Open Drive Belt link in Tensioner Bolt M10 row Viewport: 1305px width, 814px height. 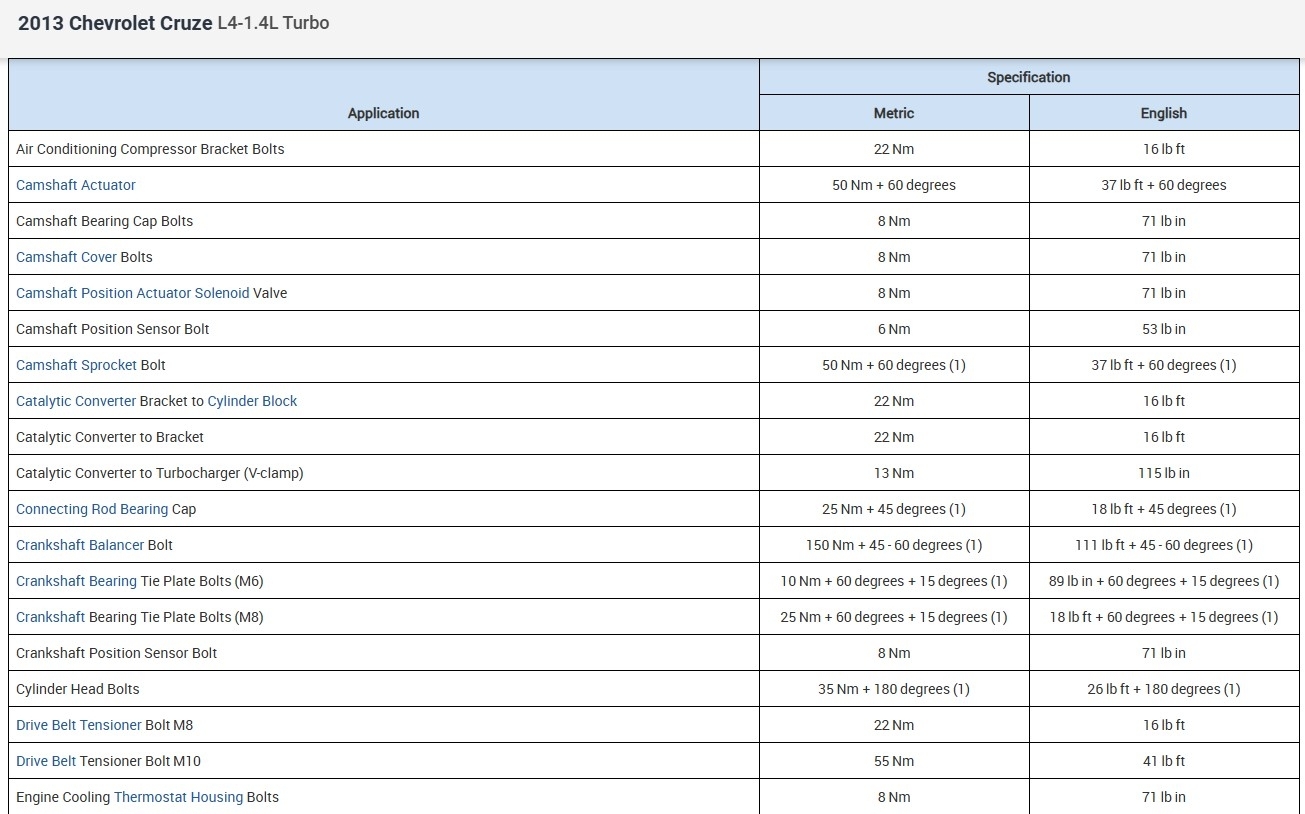[46, 761]
